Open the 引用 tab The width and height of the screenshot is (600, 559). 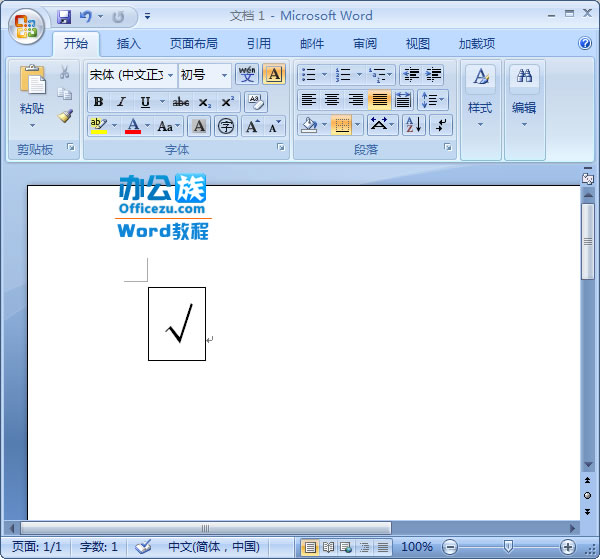[x=258, y=44]
